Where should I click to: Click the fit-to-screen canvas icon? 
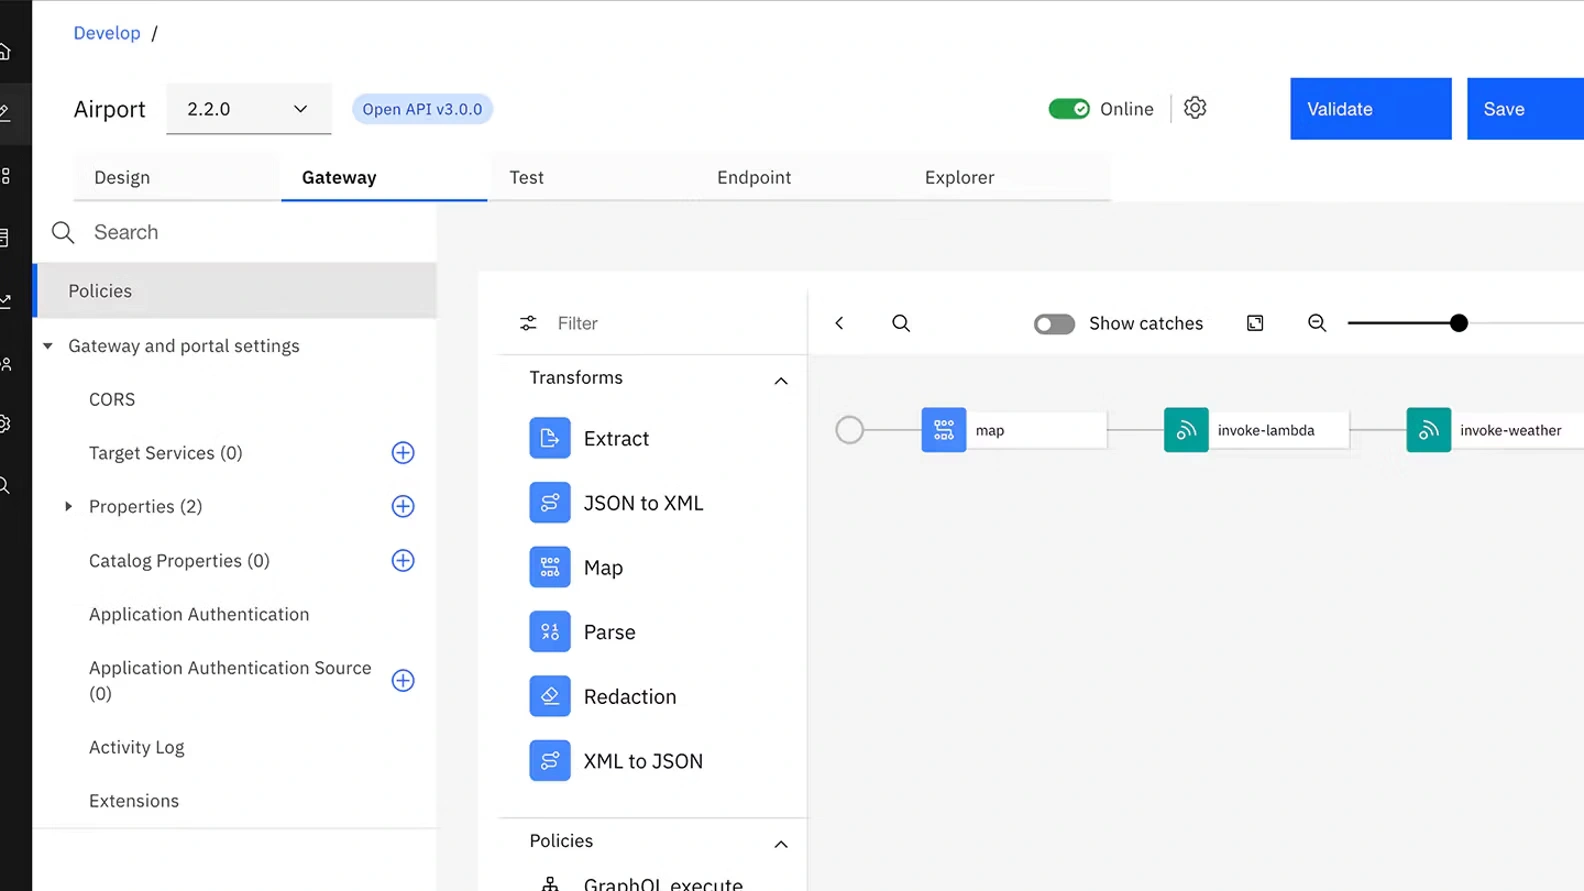pyautogui.click(x=1255, y=323)
